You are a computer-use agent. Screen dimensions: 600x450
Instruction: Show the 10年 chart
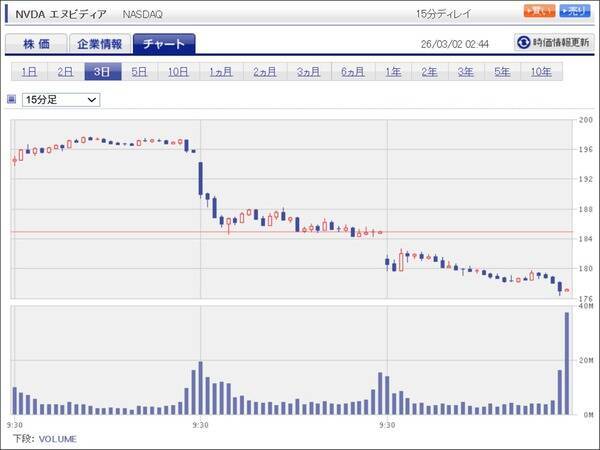tap(541, 72)
